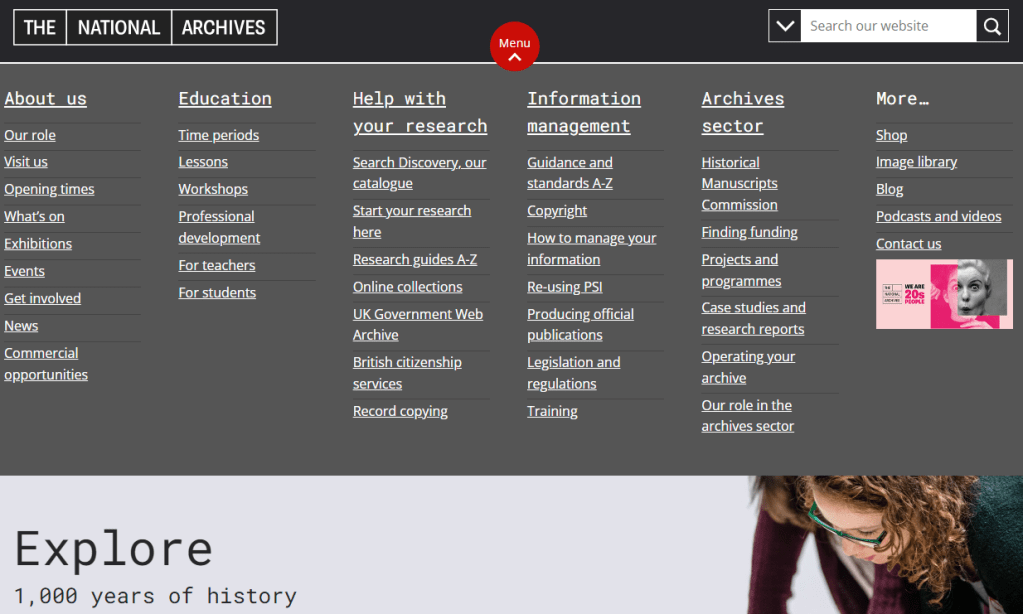The height and width of the screenshot is (614, 1023).
Task: Open the Archives sector heading
Action: tap(742, 112)
